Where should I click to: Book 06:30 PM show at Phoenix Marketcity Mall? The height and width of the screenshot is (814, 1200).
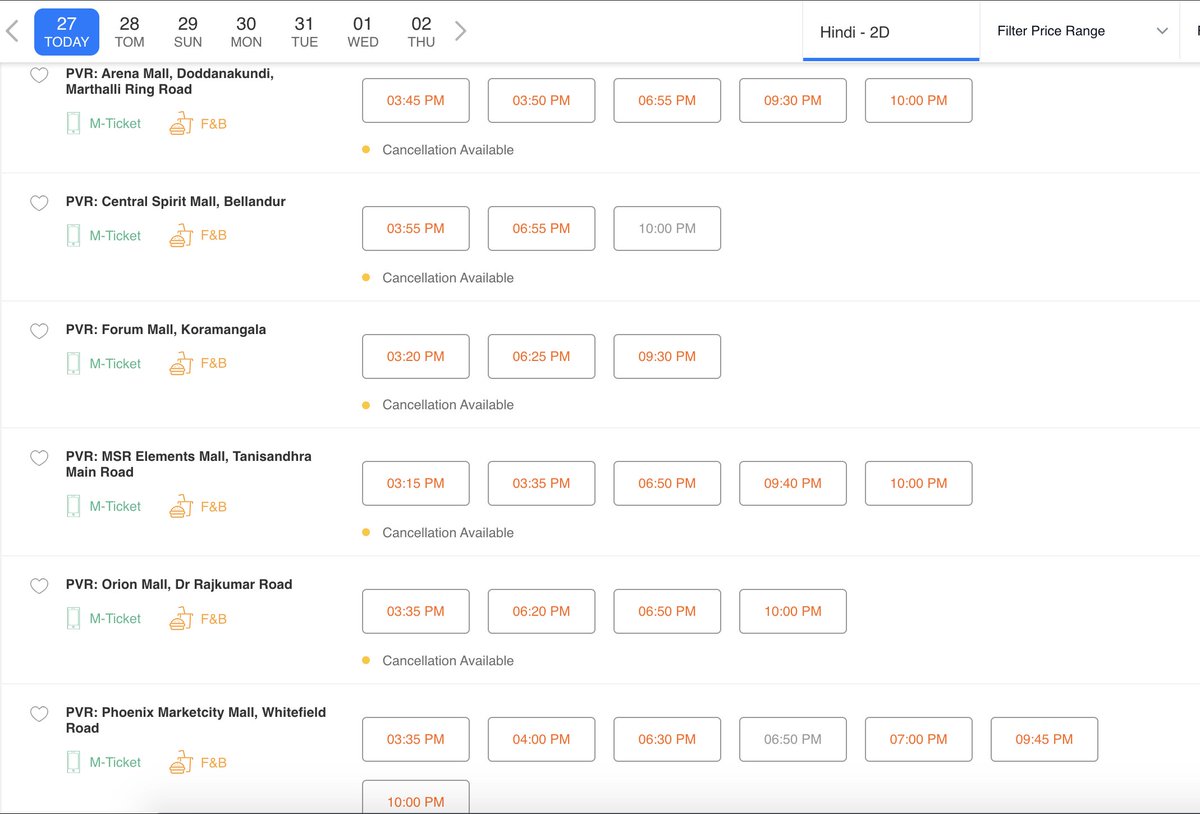[x=667, y=739]
